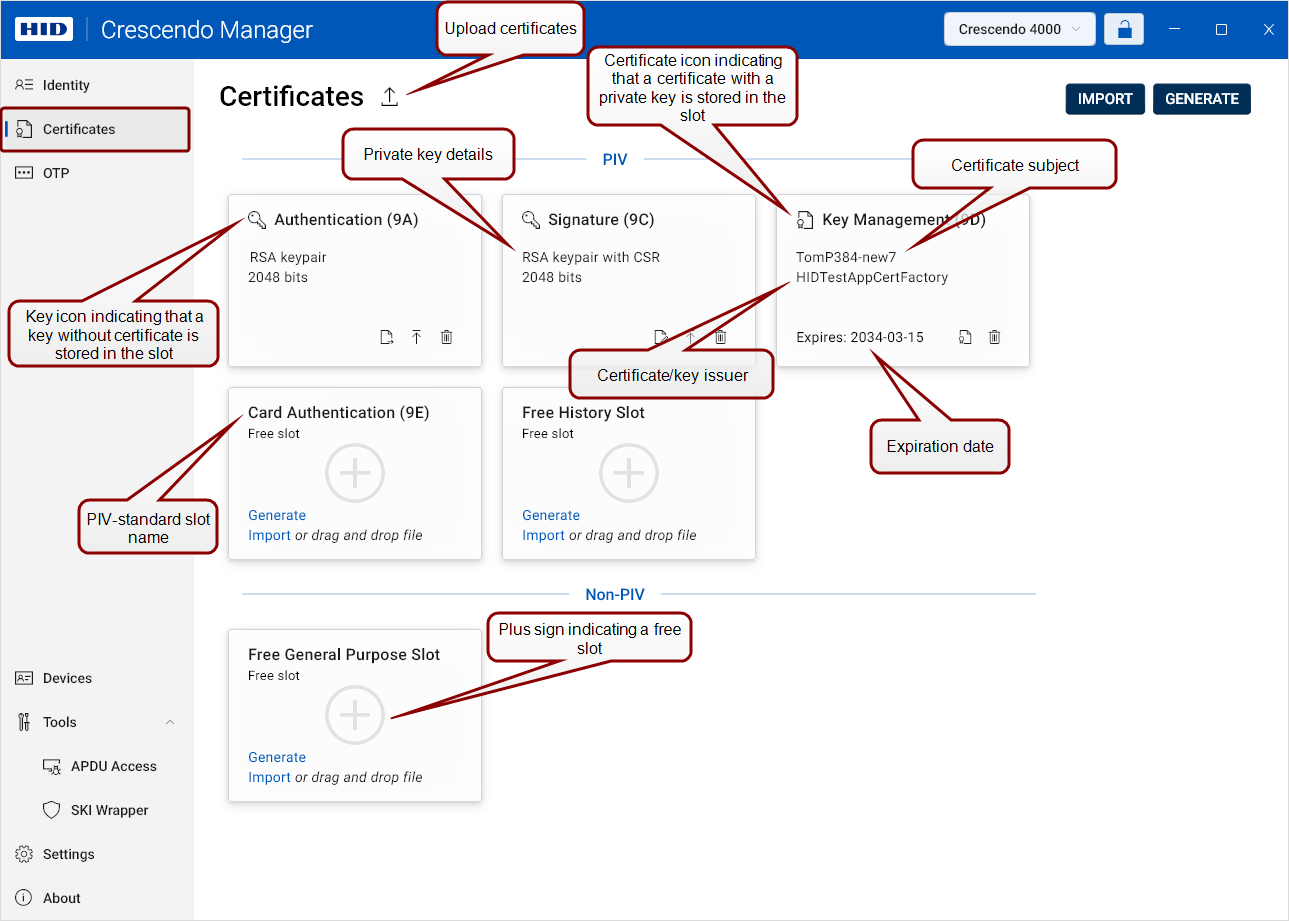
Task: Click the key icon of Authentication (9A) slot
Action: [x=257, y=220]
